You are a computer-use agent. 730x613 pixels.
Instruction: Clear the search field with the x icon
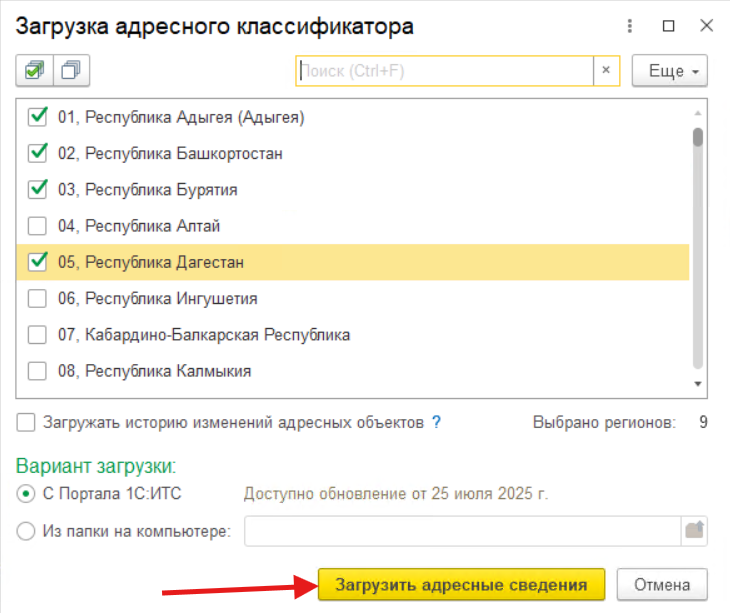click(x=606, y=71)
